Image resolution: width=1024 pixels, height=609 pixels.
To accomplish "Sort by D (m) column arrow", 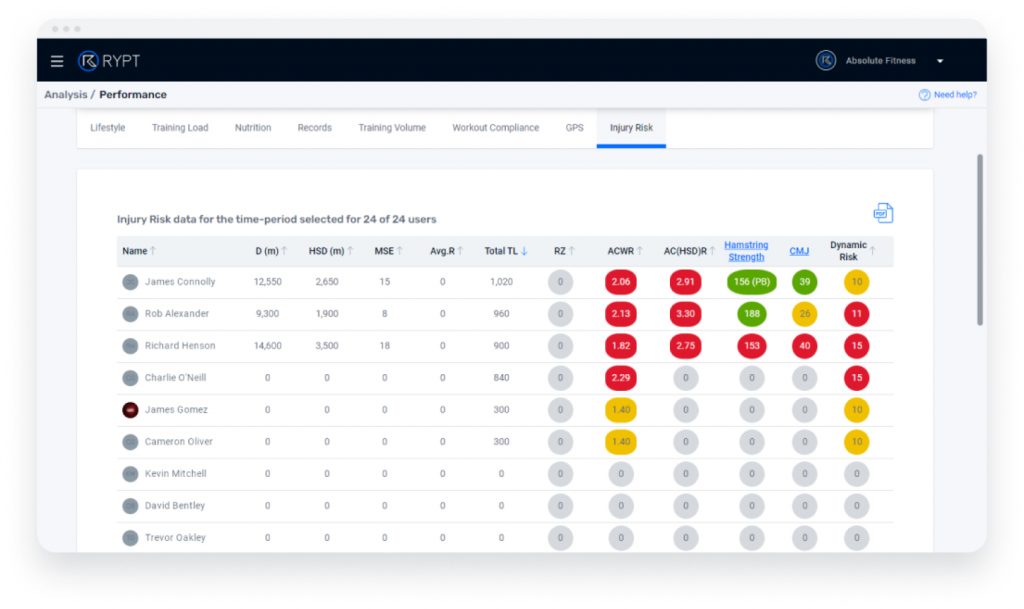I will [x=284, y=251].
